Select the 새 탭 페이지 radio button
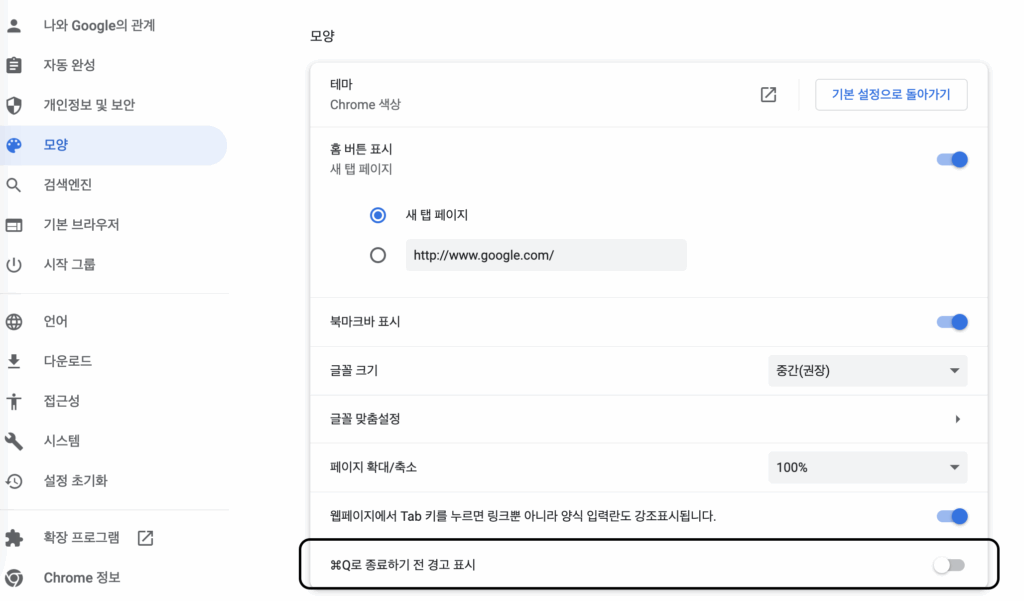Screen dimensions: 1024x601 pos(378,215)
